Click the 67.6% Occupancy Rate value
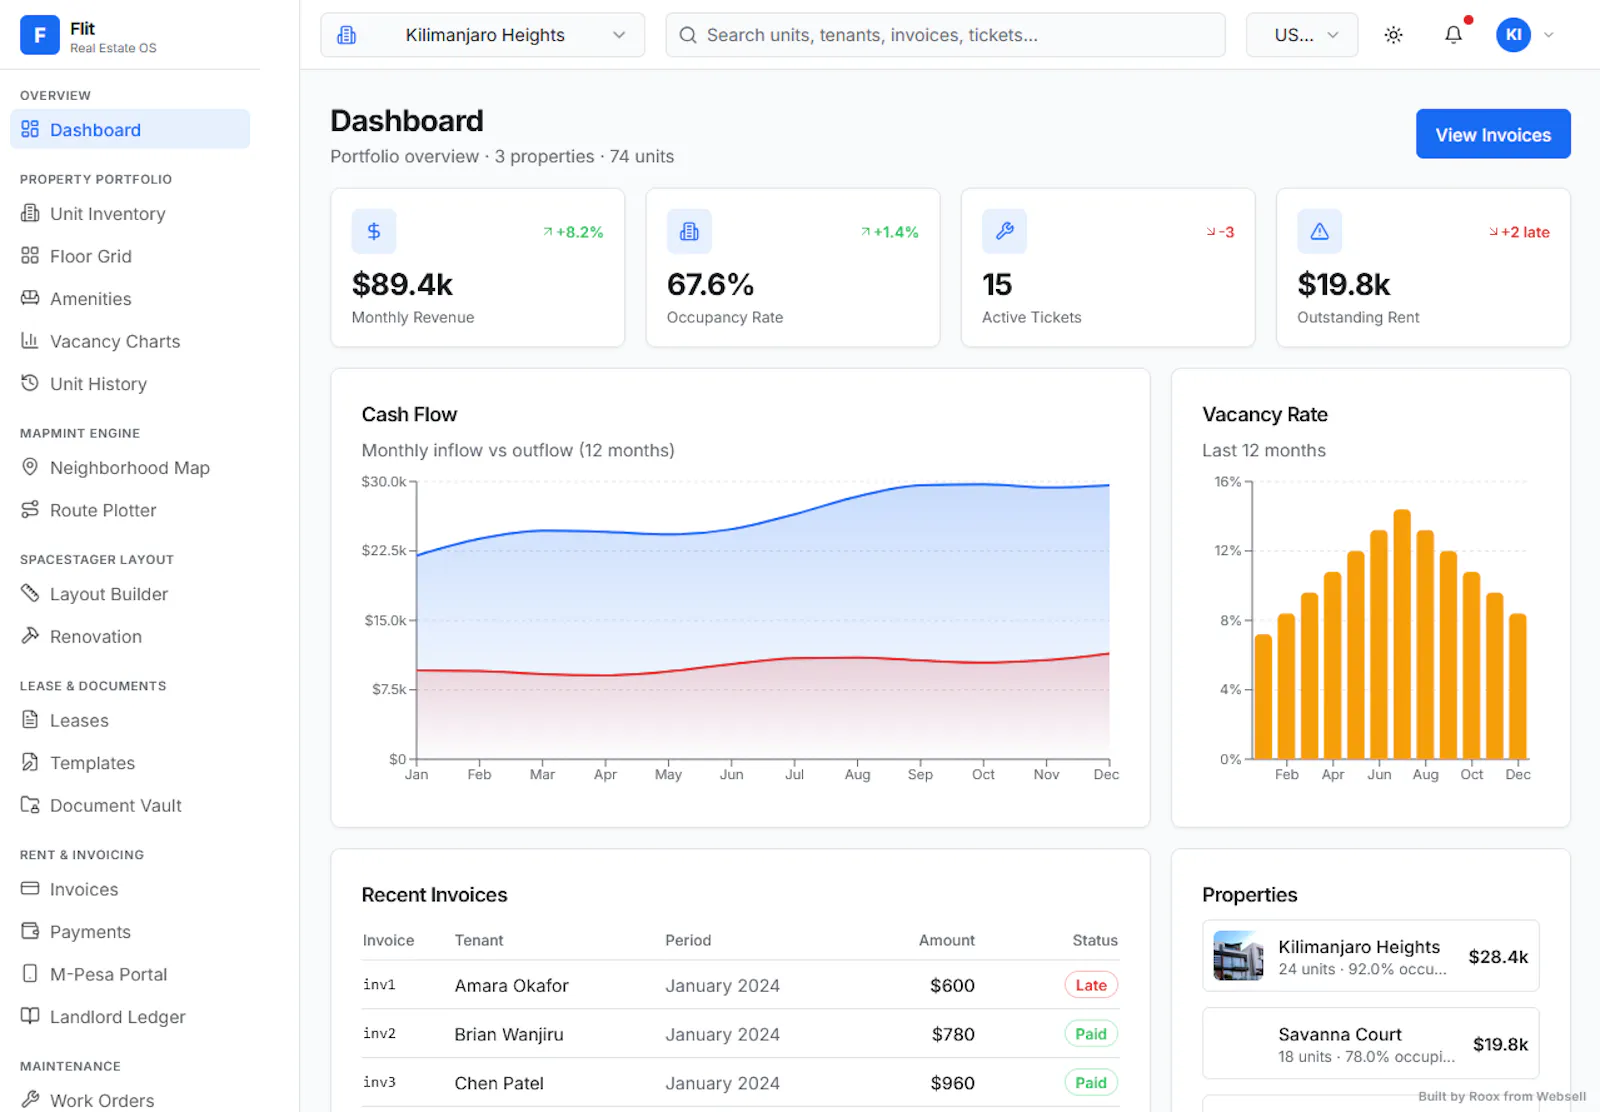This screenshot has height=1112, width=1600. coord(710,285)
